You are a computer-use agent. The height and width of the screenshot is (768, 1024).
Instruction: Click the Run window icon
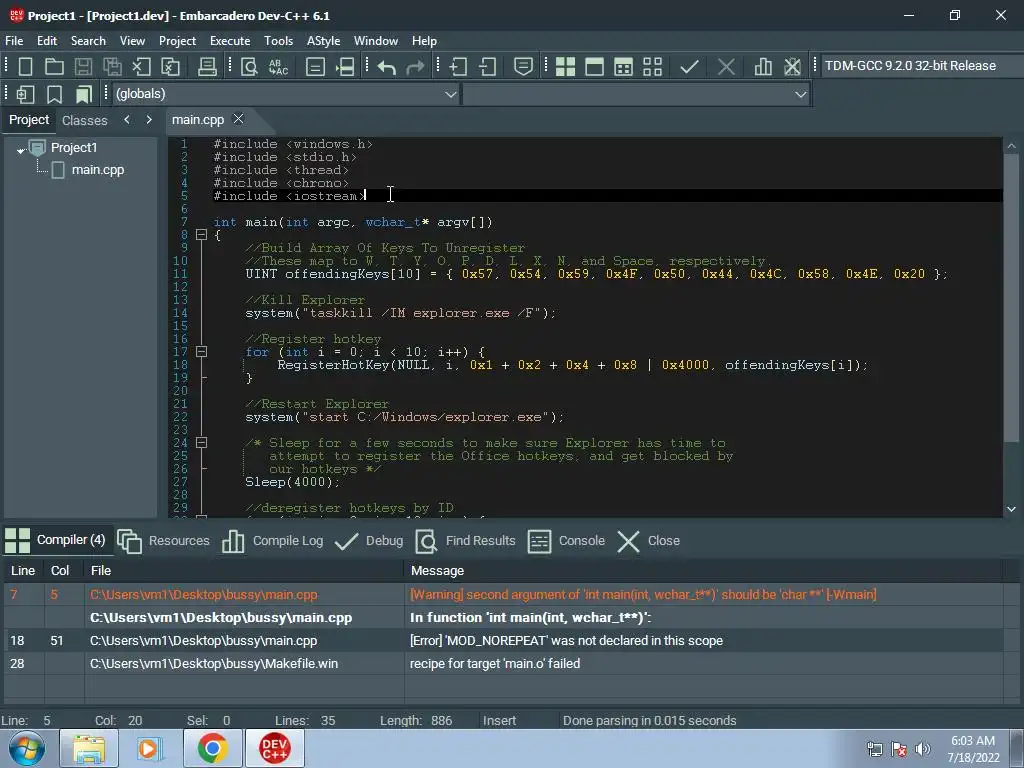(594, 67)
